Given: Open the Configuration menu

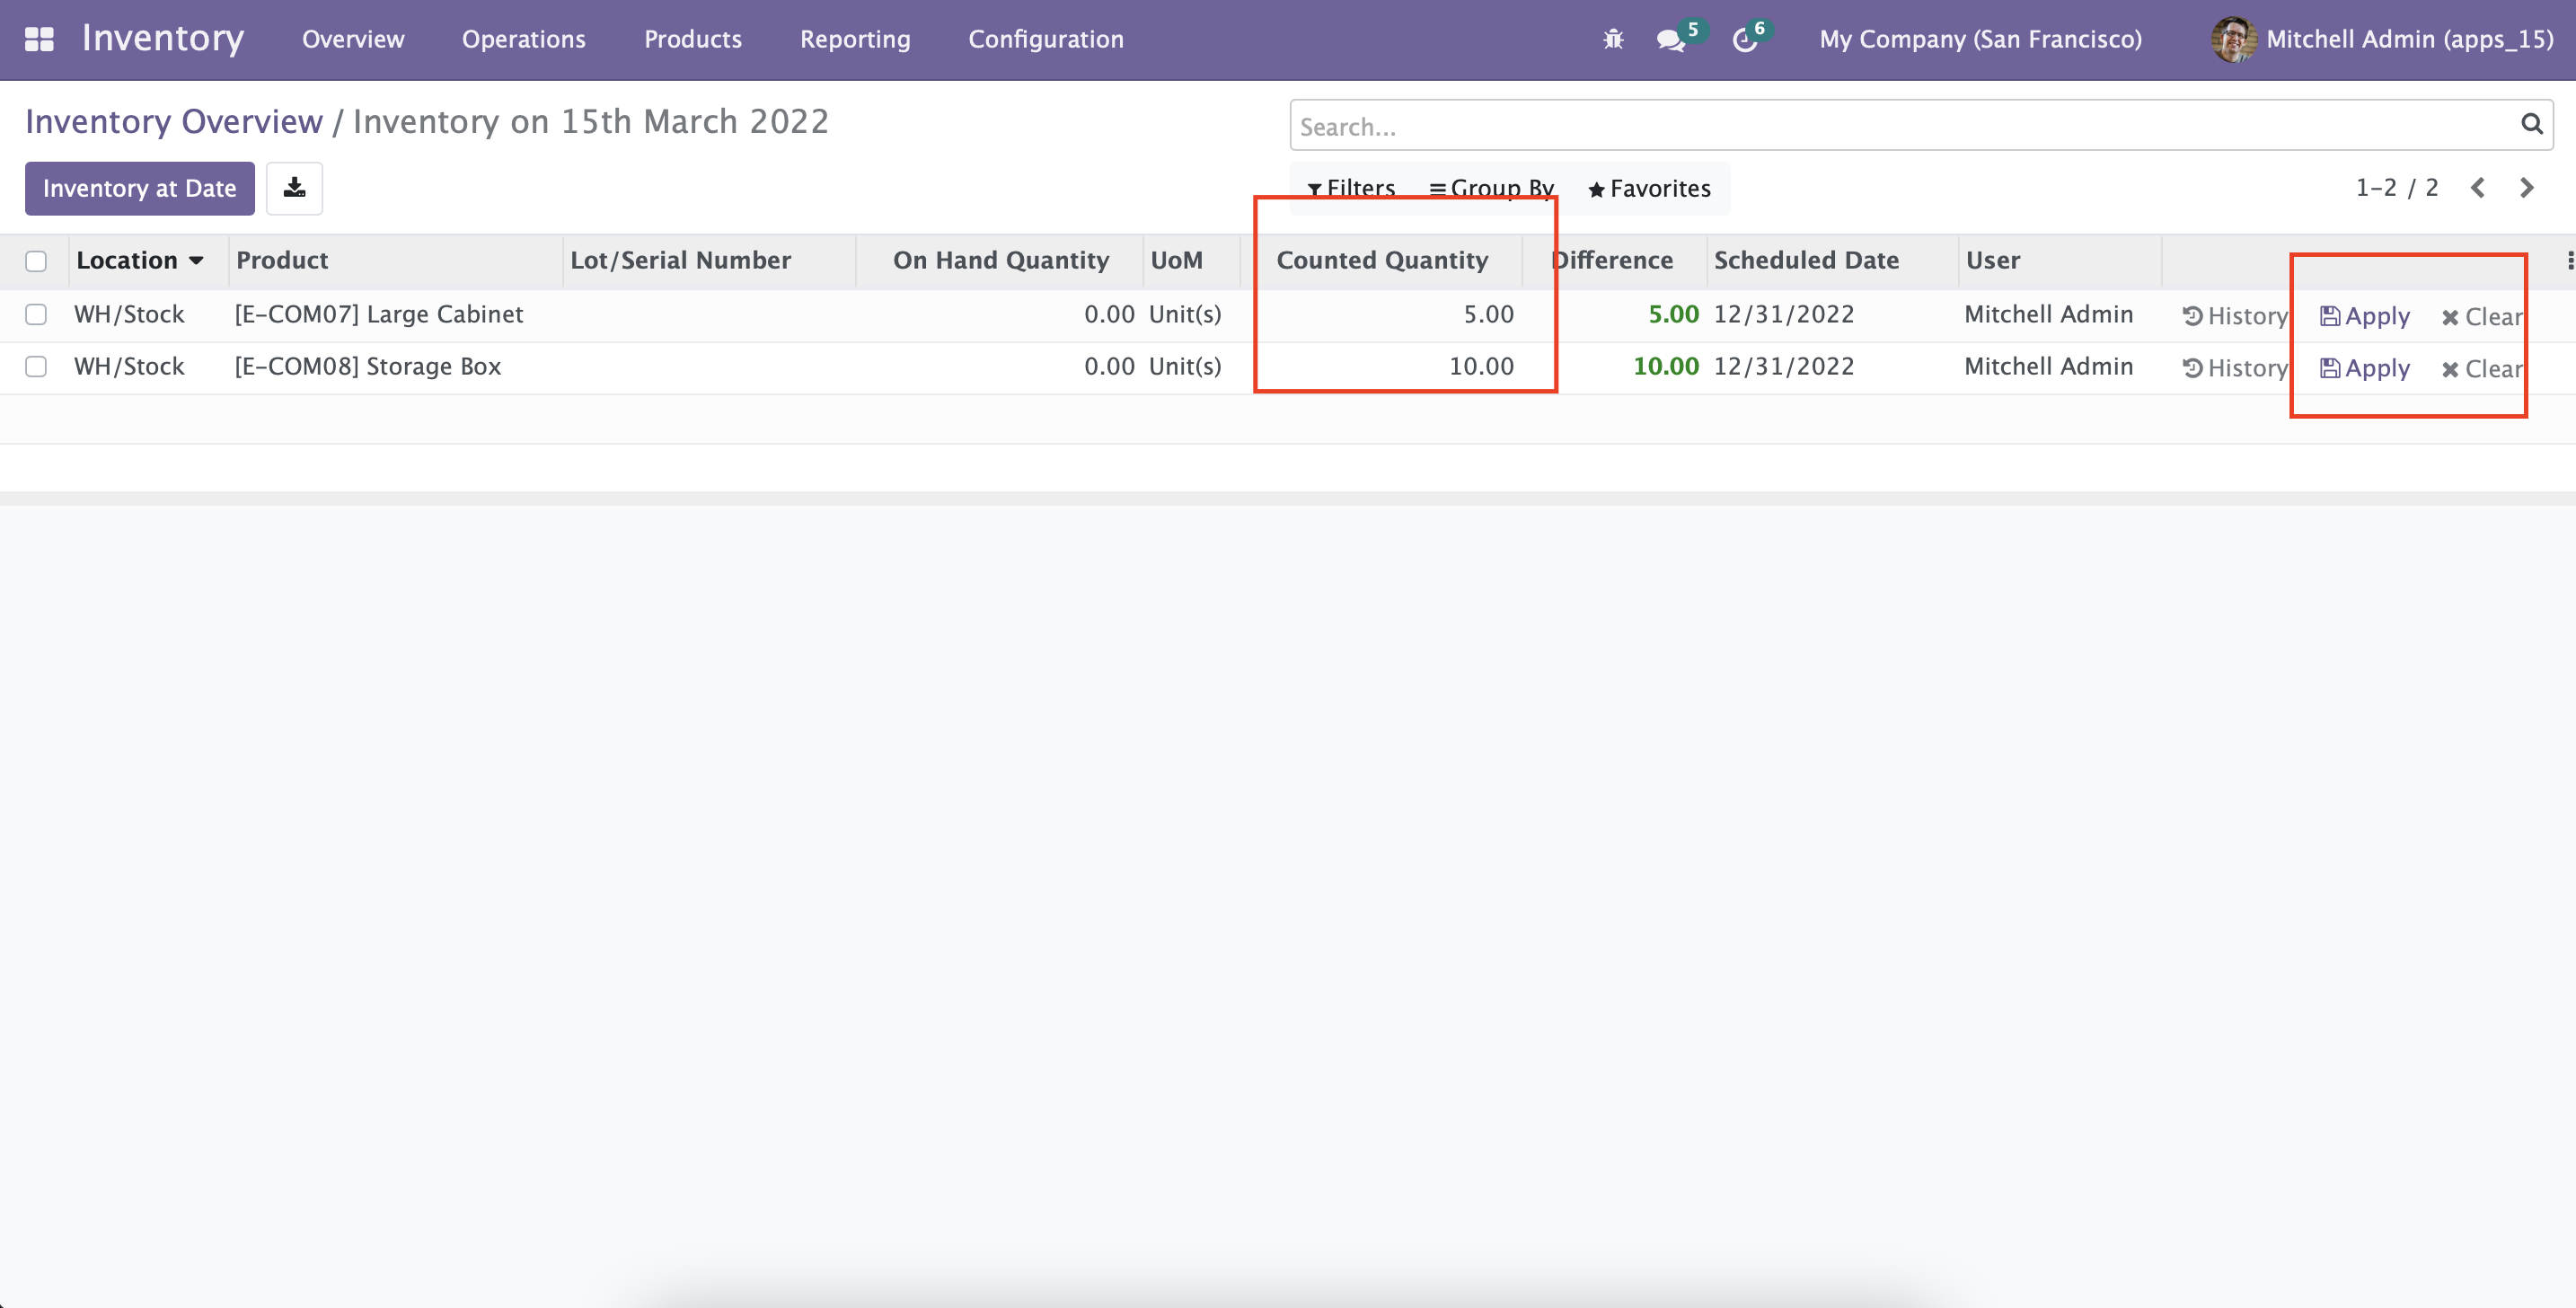Looking at the screenshot, I should pyautogui.click(x=1045, y=39).
